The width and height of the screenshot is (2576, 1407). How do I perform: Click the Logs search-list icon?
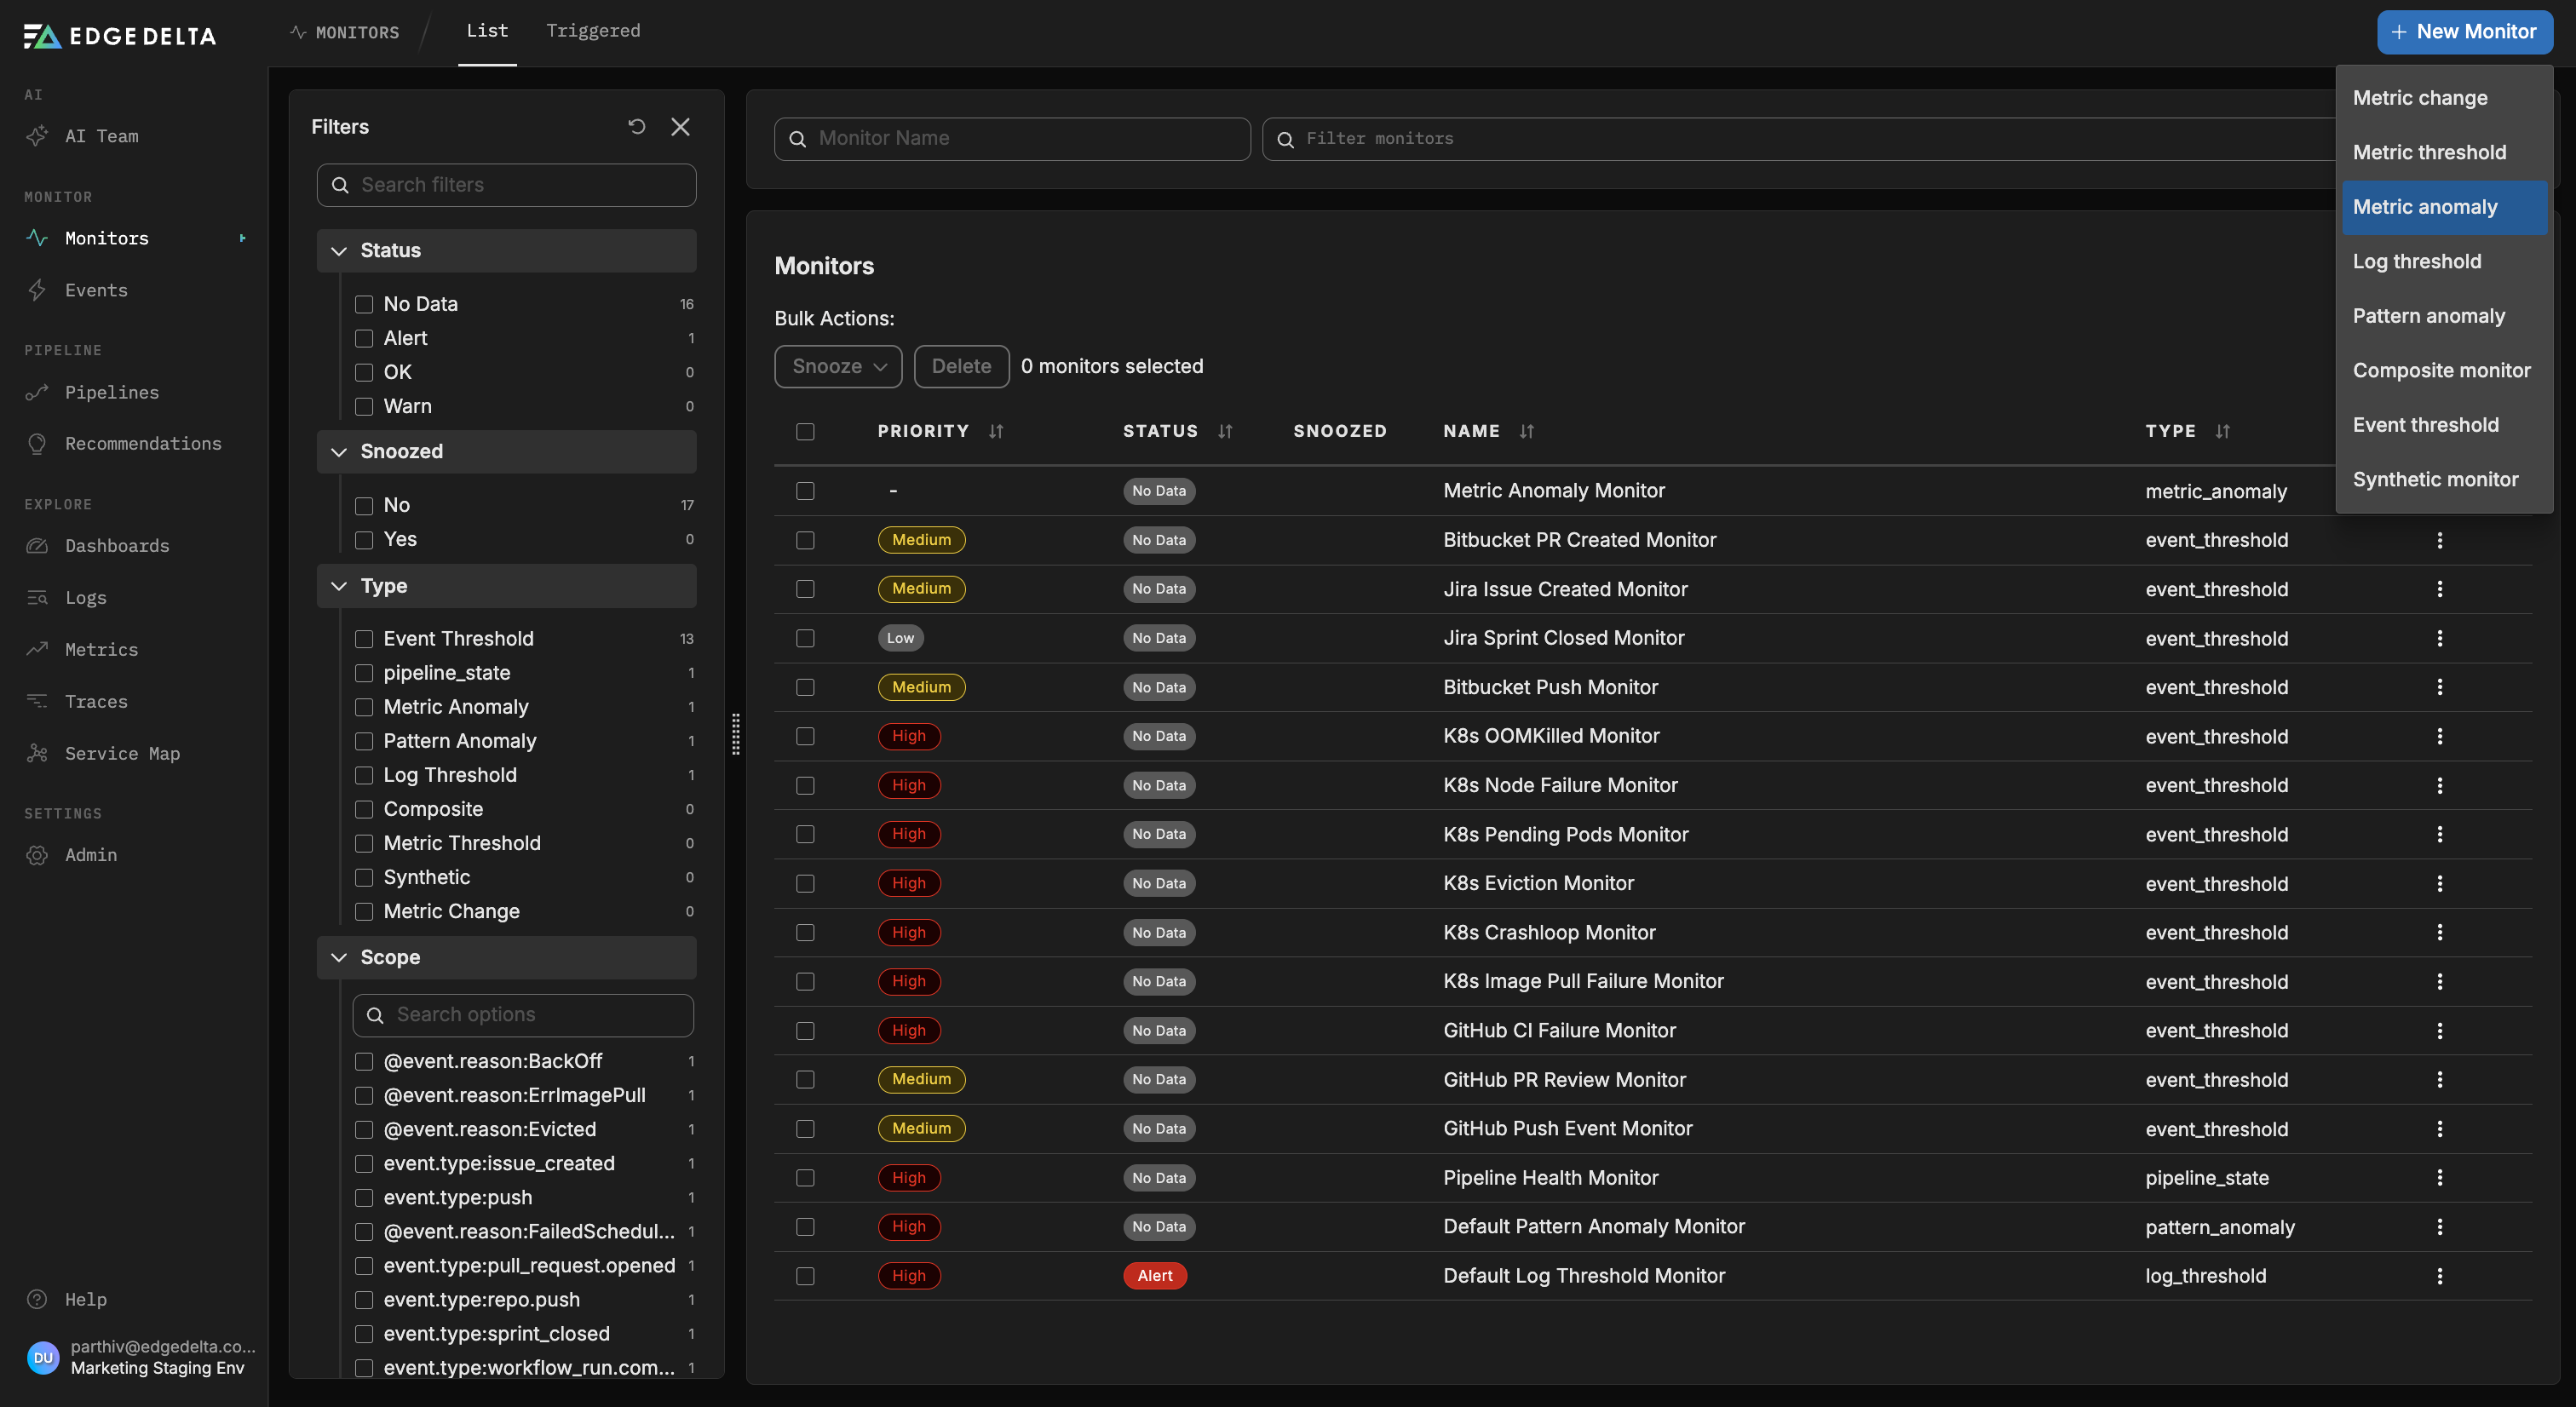[x=37, y=598]
